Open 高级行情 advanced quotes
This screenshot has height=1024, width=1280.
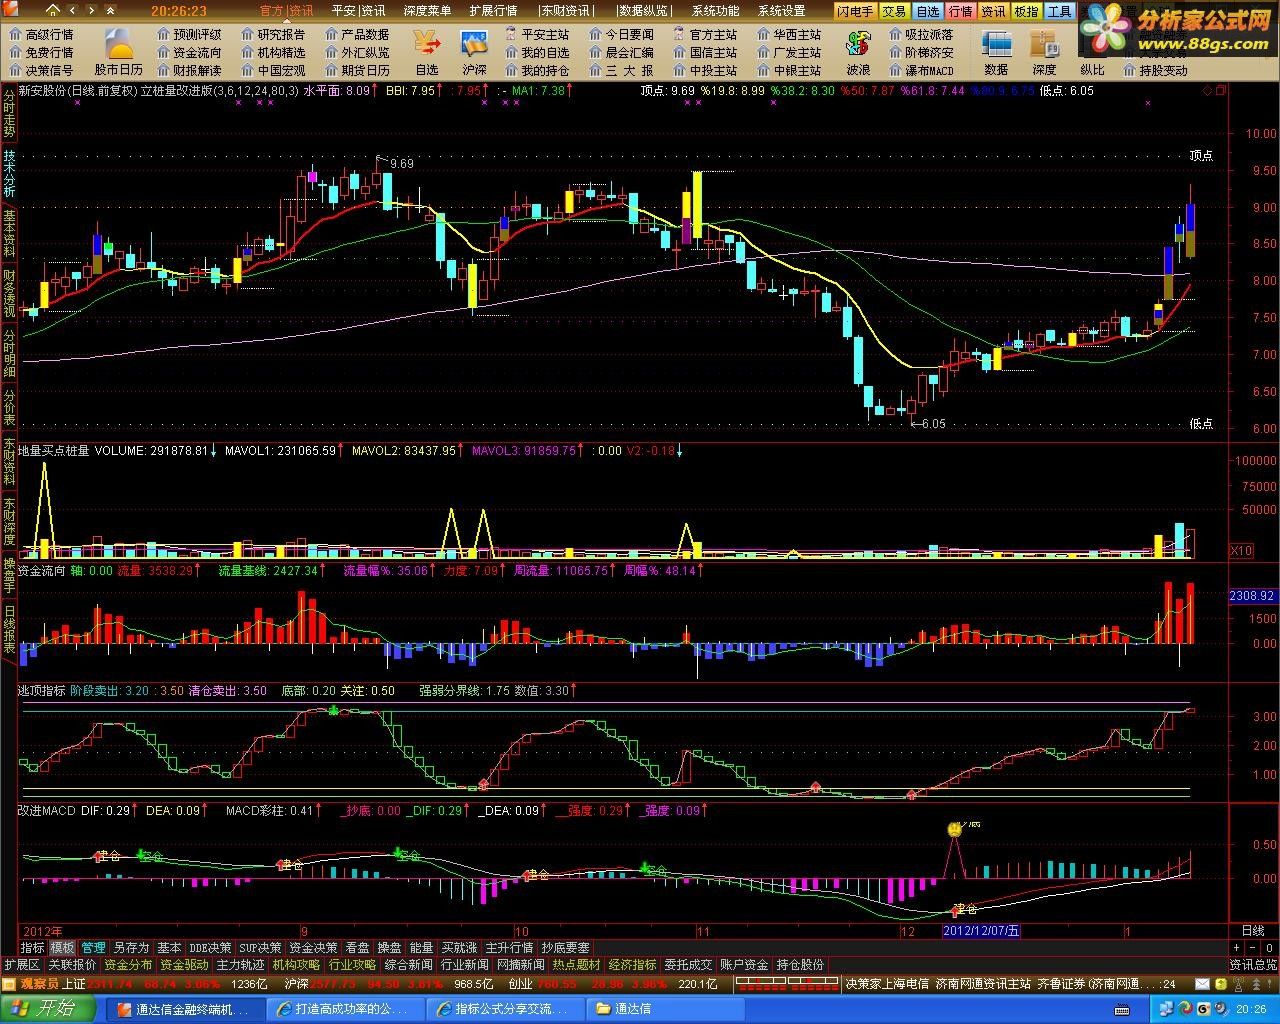click(41, 35)
